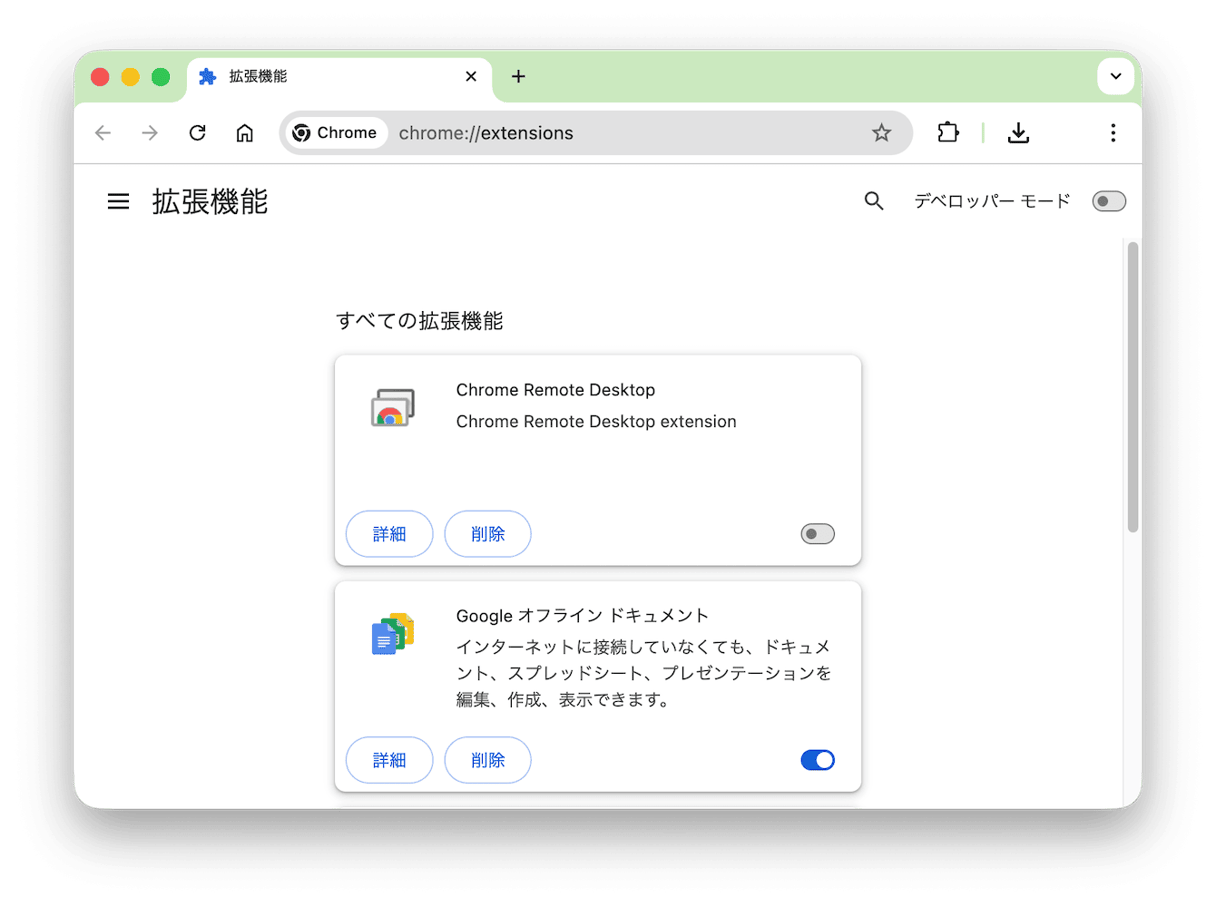This screenshot has height=906, width=1216.
Task: Click the Chrome Remote Desktop extension icon
Action: pyautogui.click(x=392, y=407)
